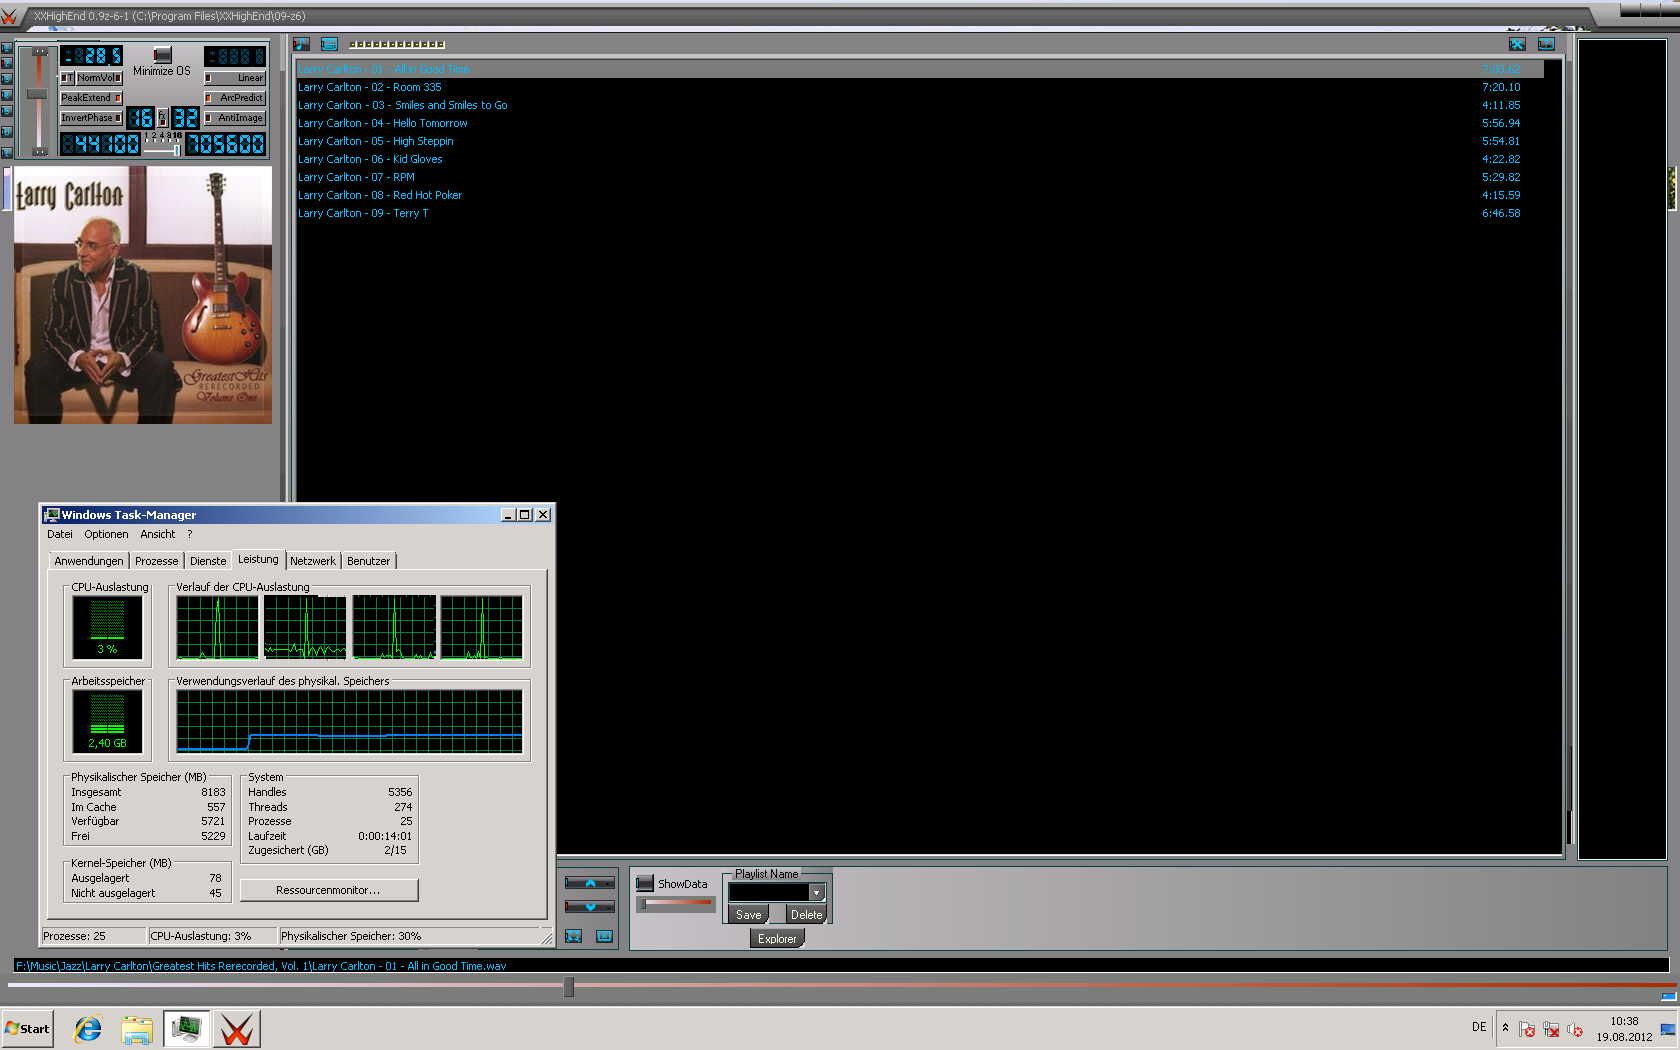Click the left icon at playlist top-right

pos(1517,44)
